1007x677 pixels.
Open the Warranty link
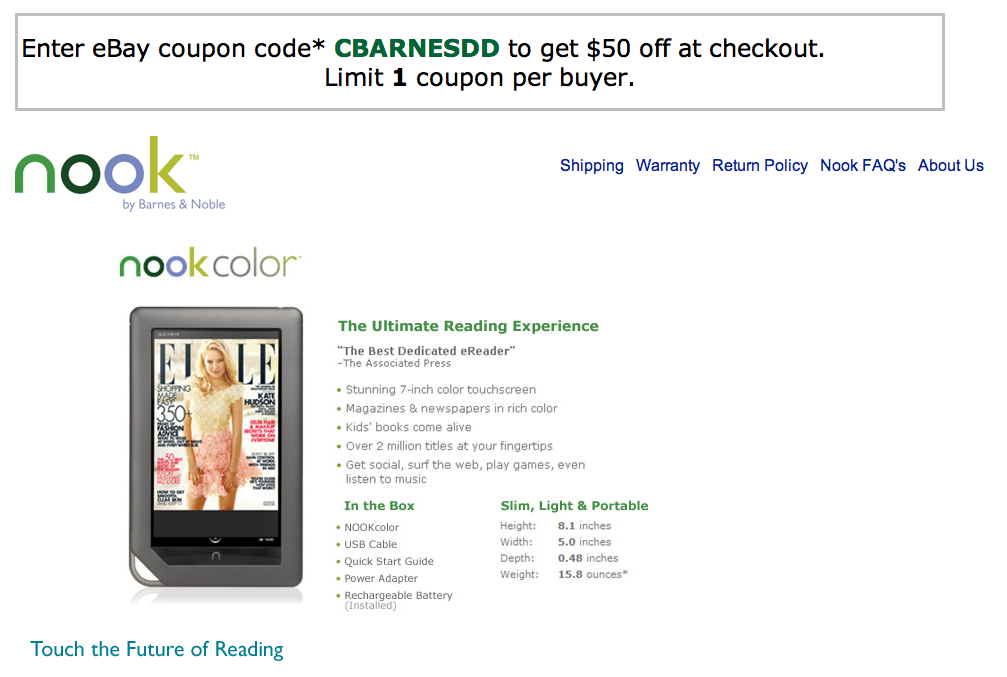click(x=668, y=166)
